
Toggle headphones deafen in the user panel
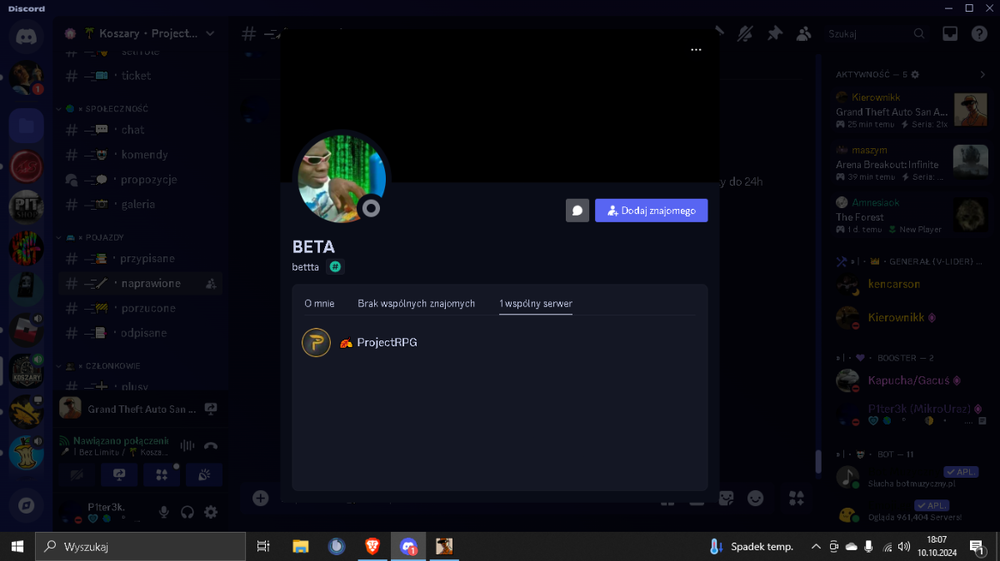[x=188, y=512]
